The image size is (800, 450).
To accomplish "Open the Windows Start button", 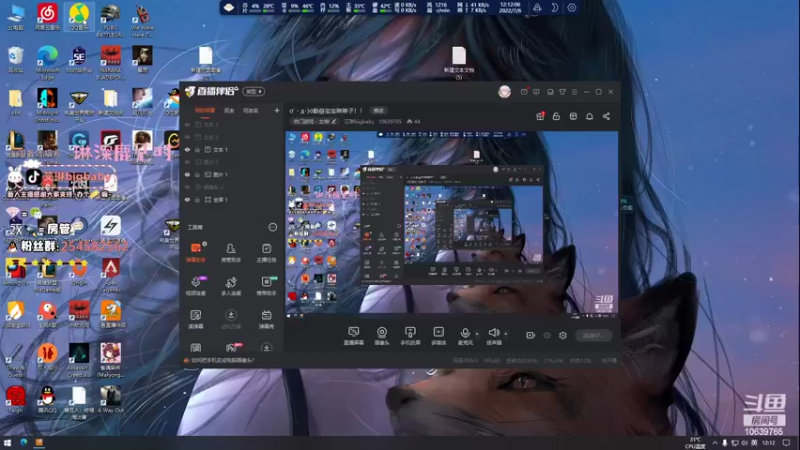I will click(8, 442).
